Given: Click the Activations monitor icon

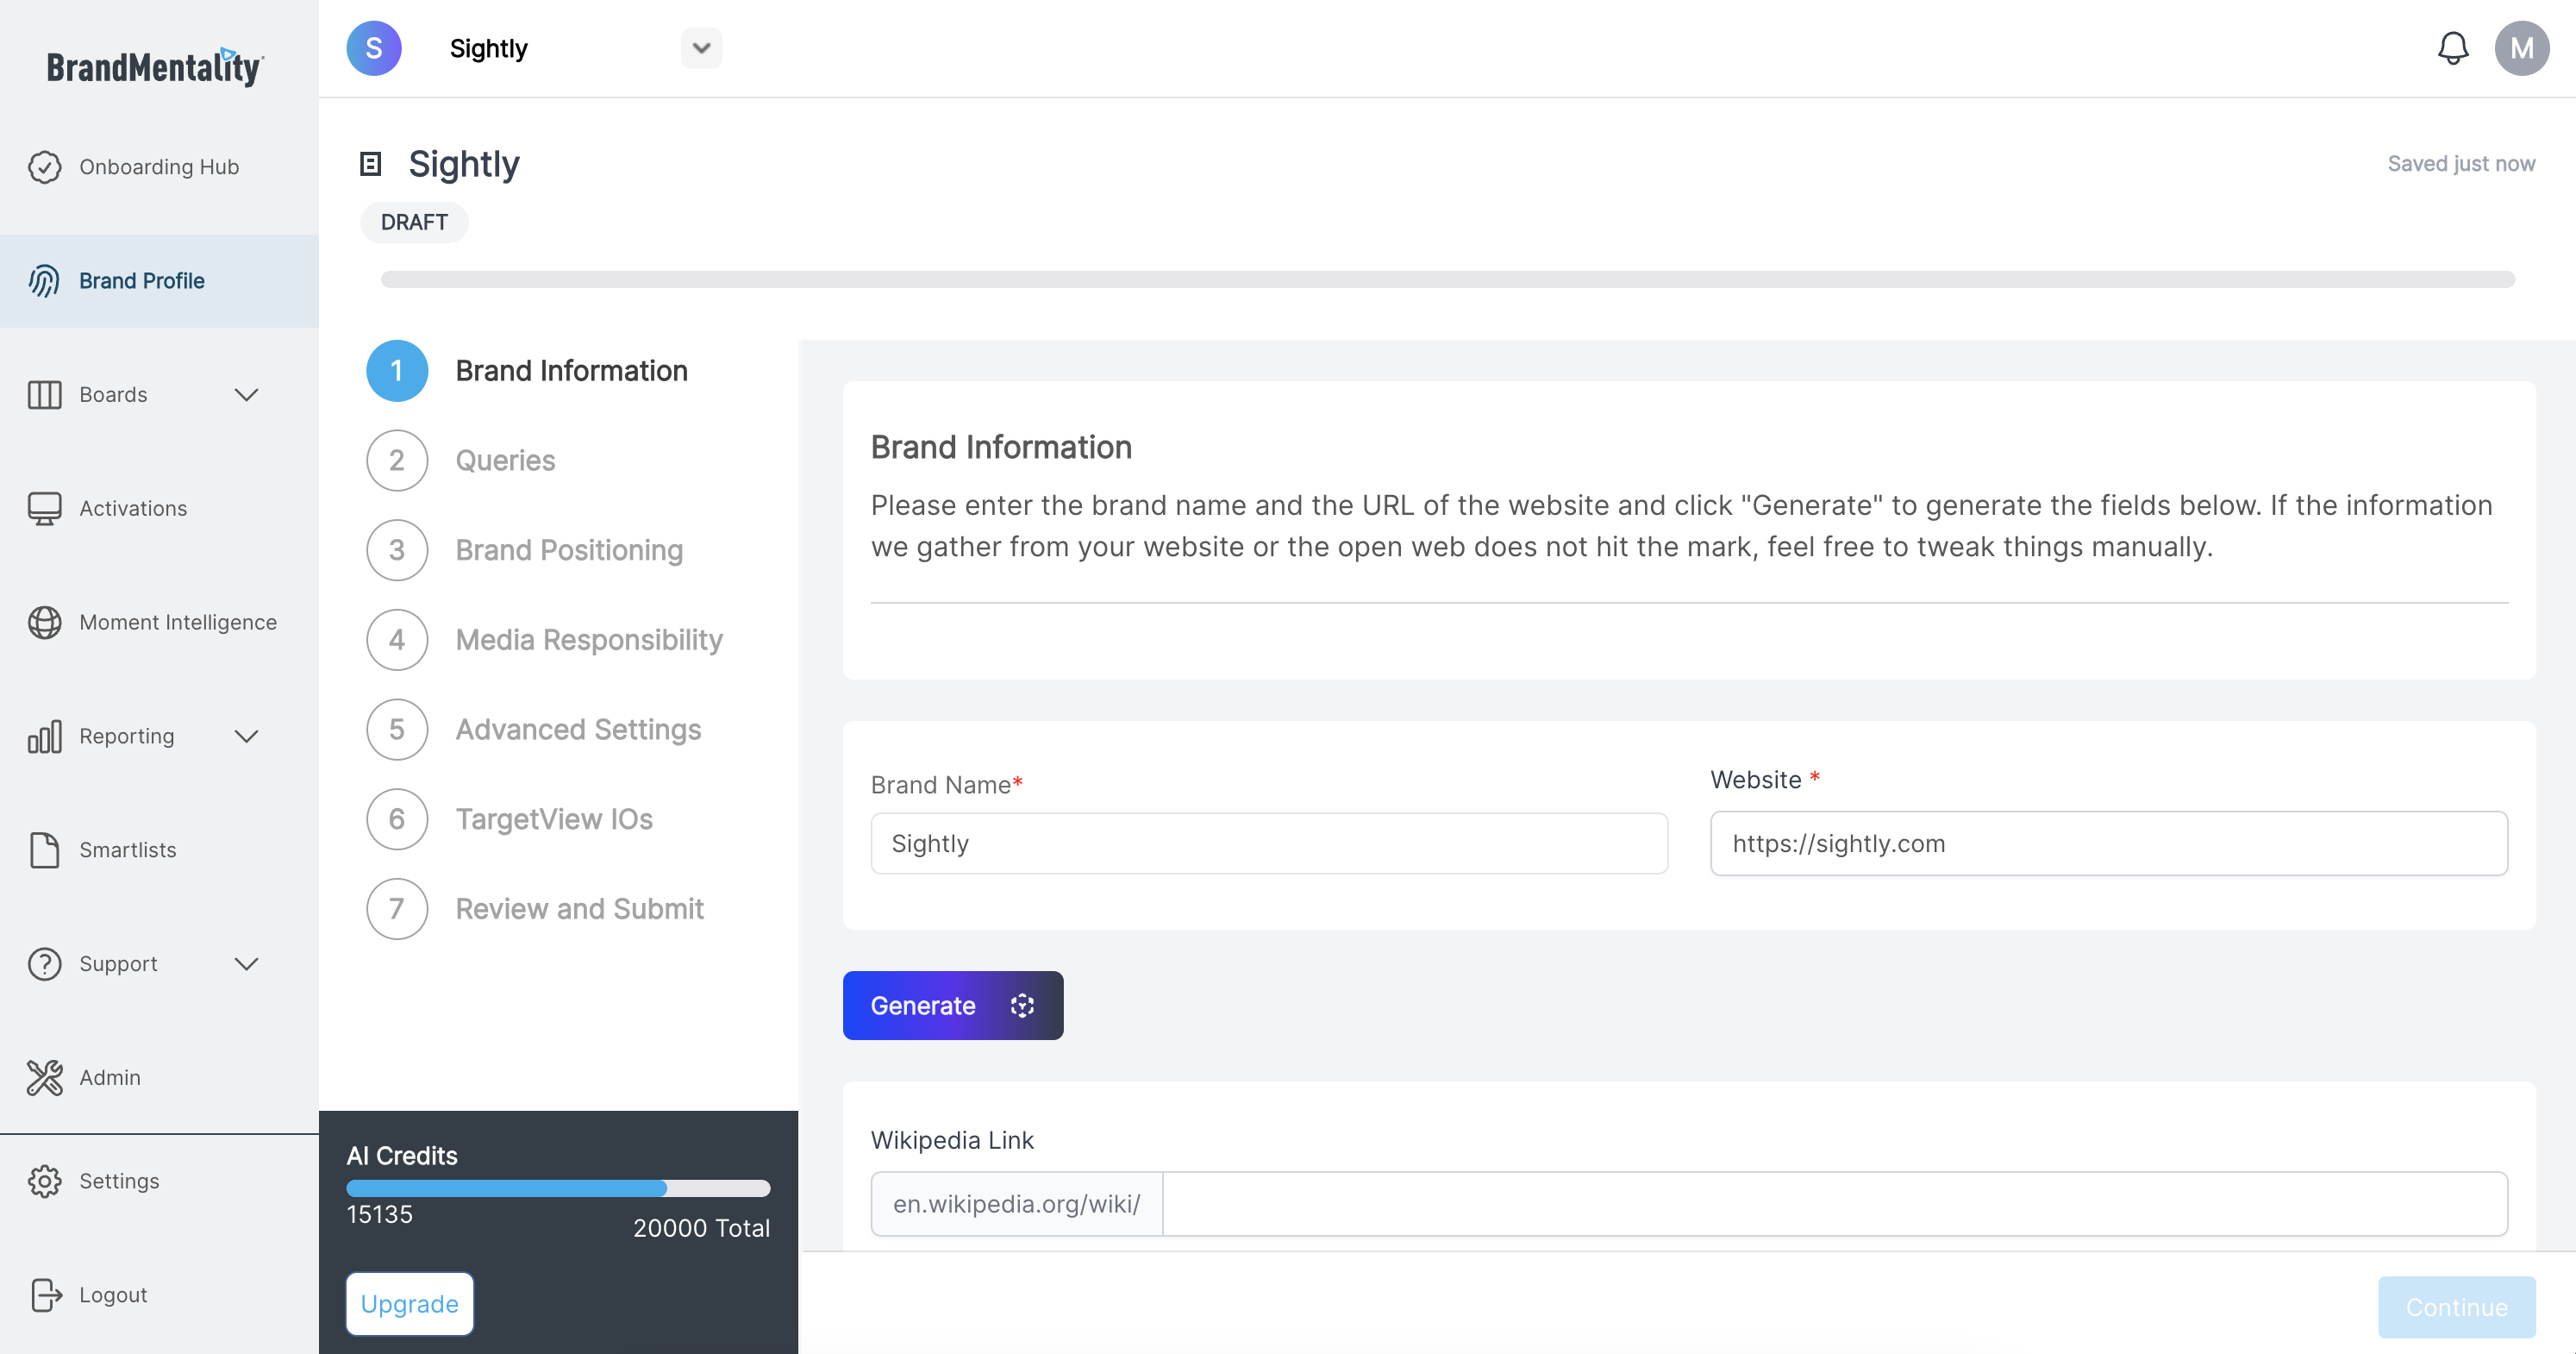Looking at the screenshot, I should (x=44, y=508).
